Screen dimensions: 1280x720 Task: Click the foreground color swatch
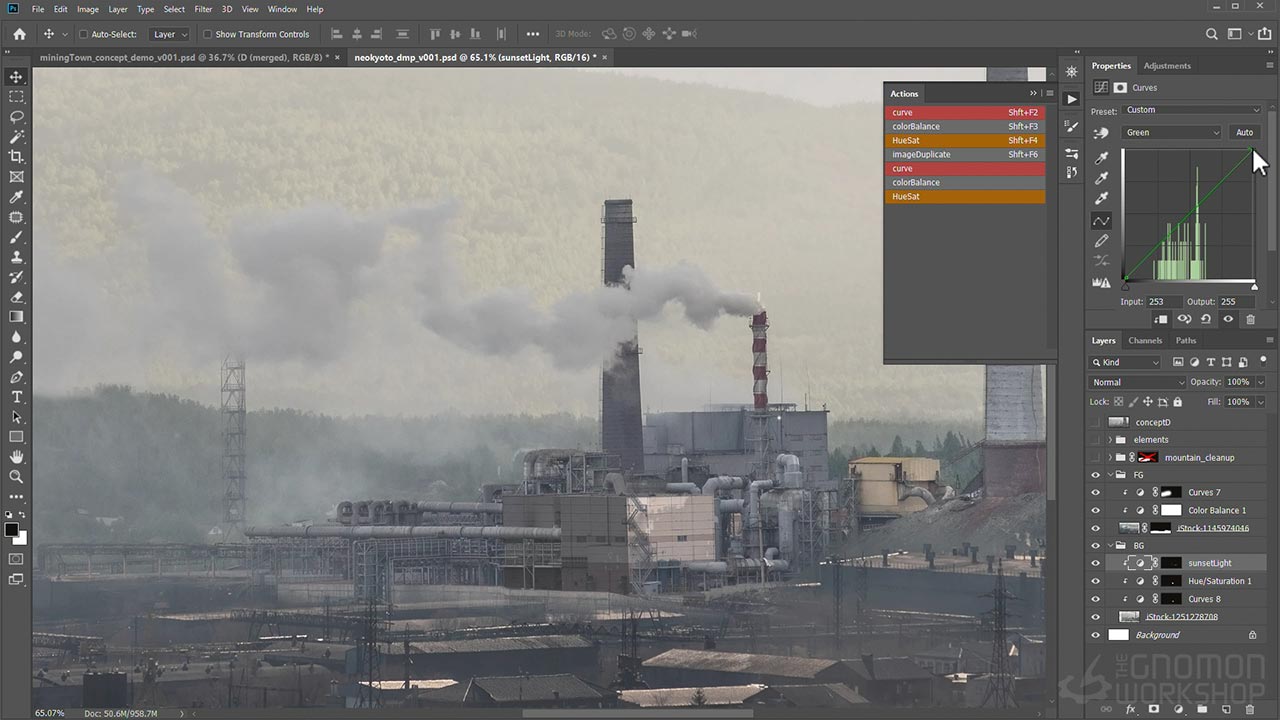12,529
